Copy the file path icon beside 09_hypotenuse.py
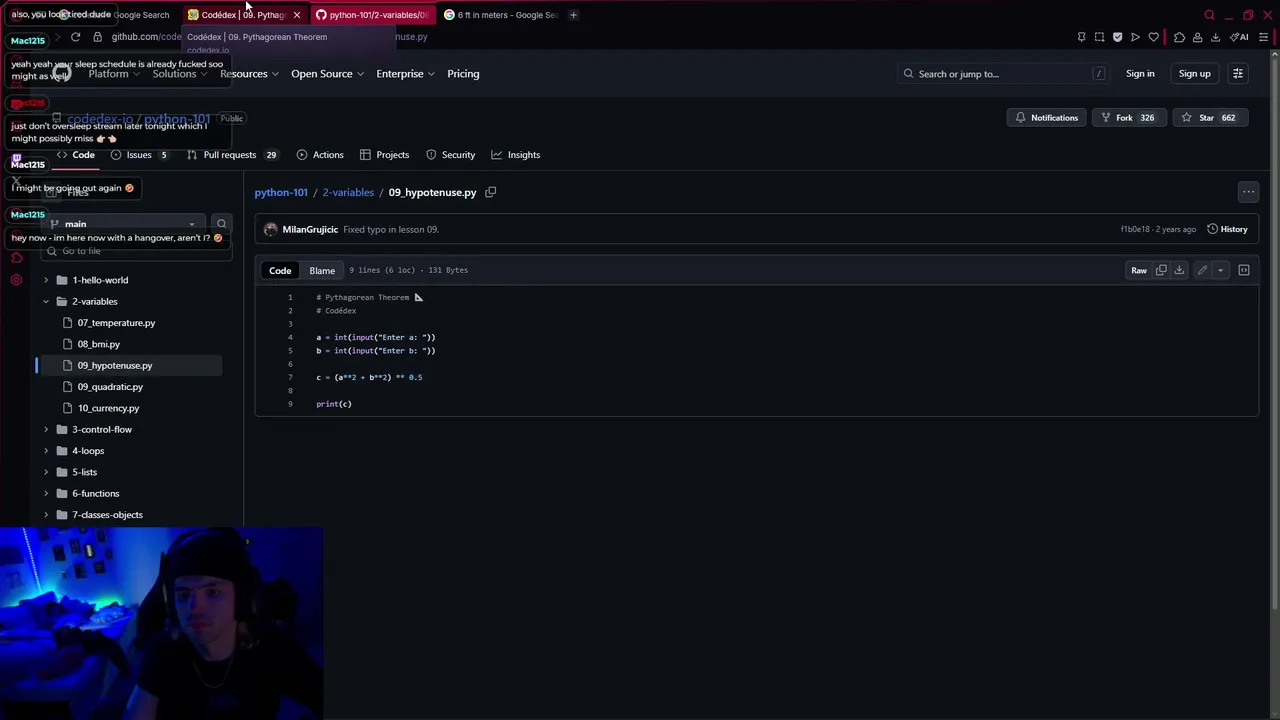The width and height of the screenshot is (1280, 720). coord(491,192)
